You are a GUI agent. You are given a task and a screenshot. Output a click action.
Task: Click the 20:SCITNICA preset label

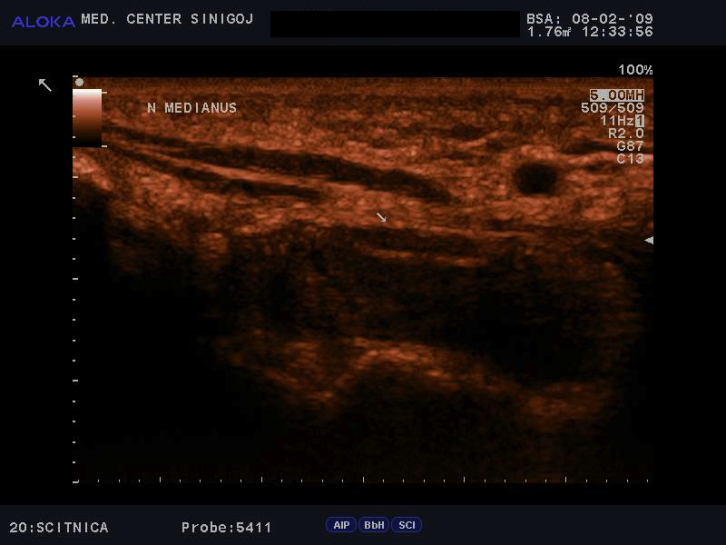pyautogui.click(x=59, y=527)
